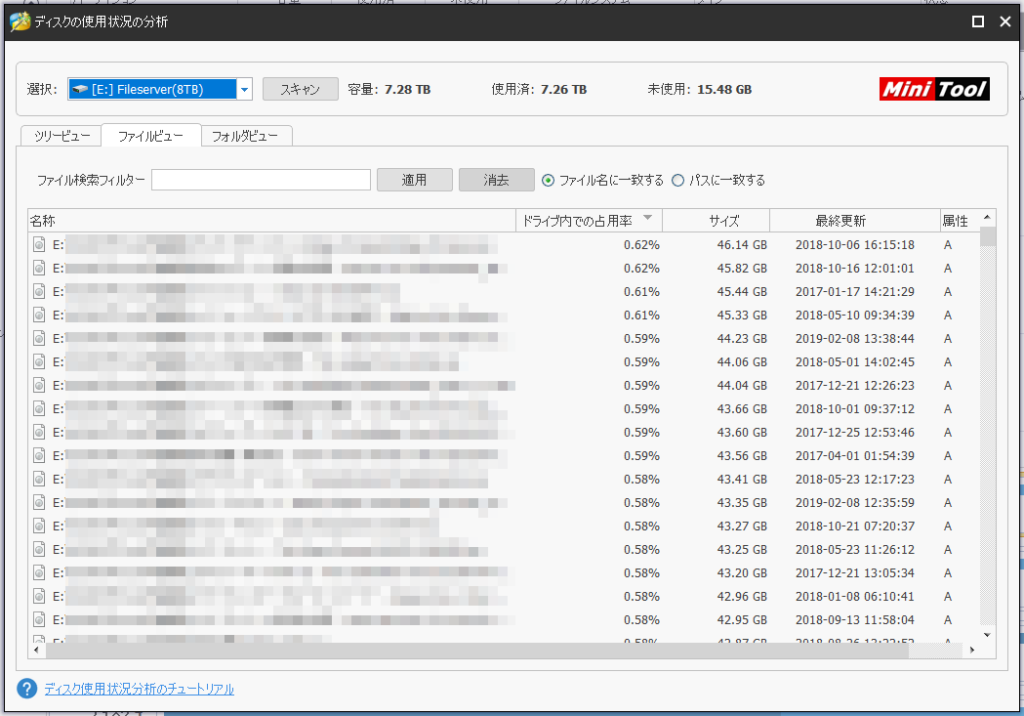The height and width of the screenshot is (716, 1024).
Task: Click the スキャン button
Action: click(x=300, y=90)
